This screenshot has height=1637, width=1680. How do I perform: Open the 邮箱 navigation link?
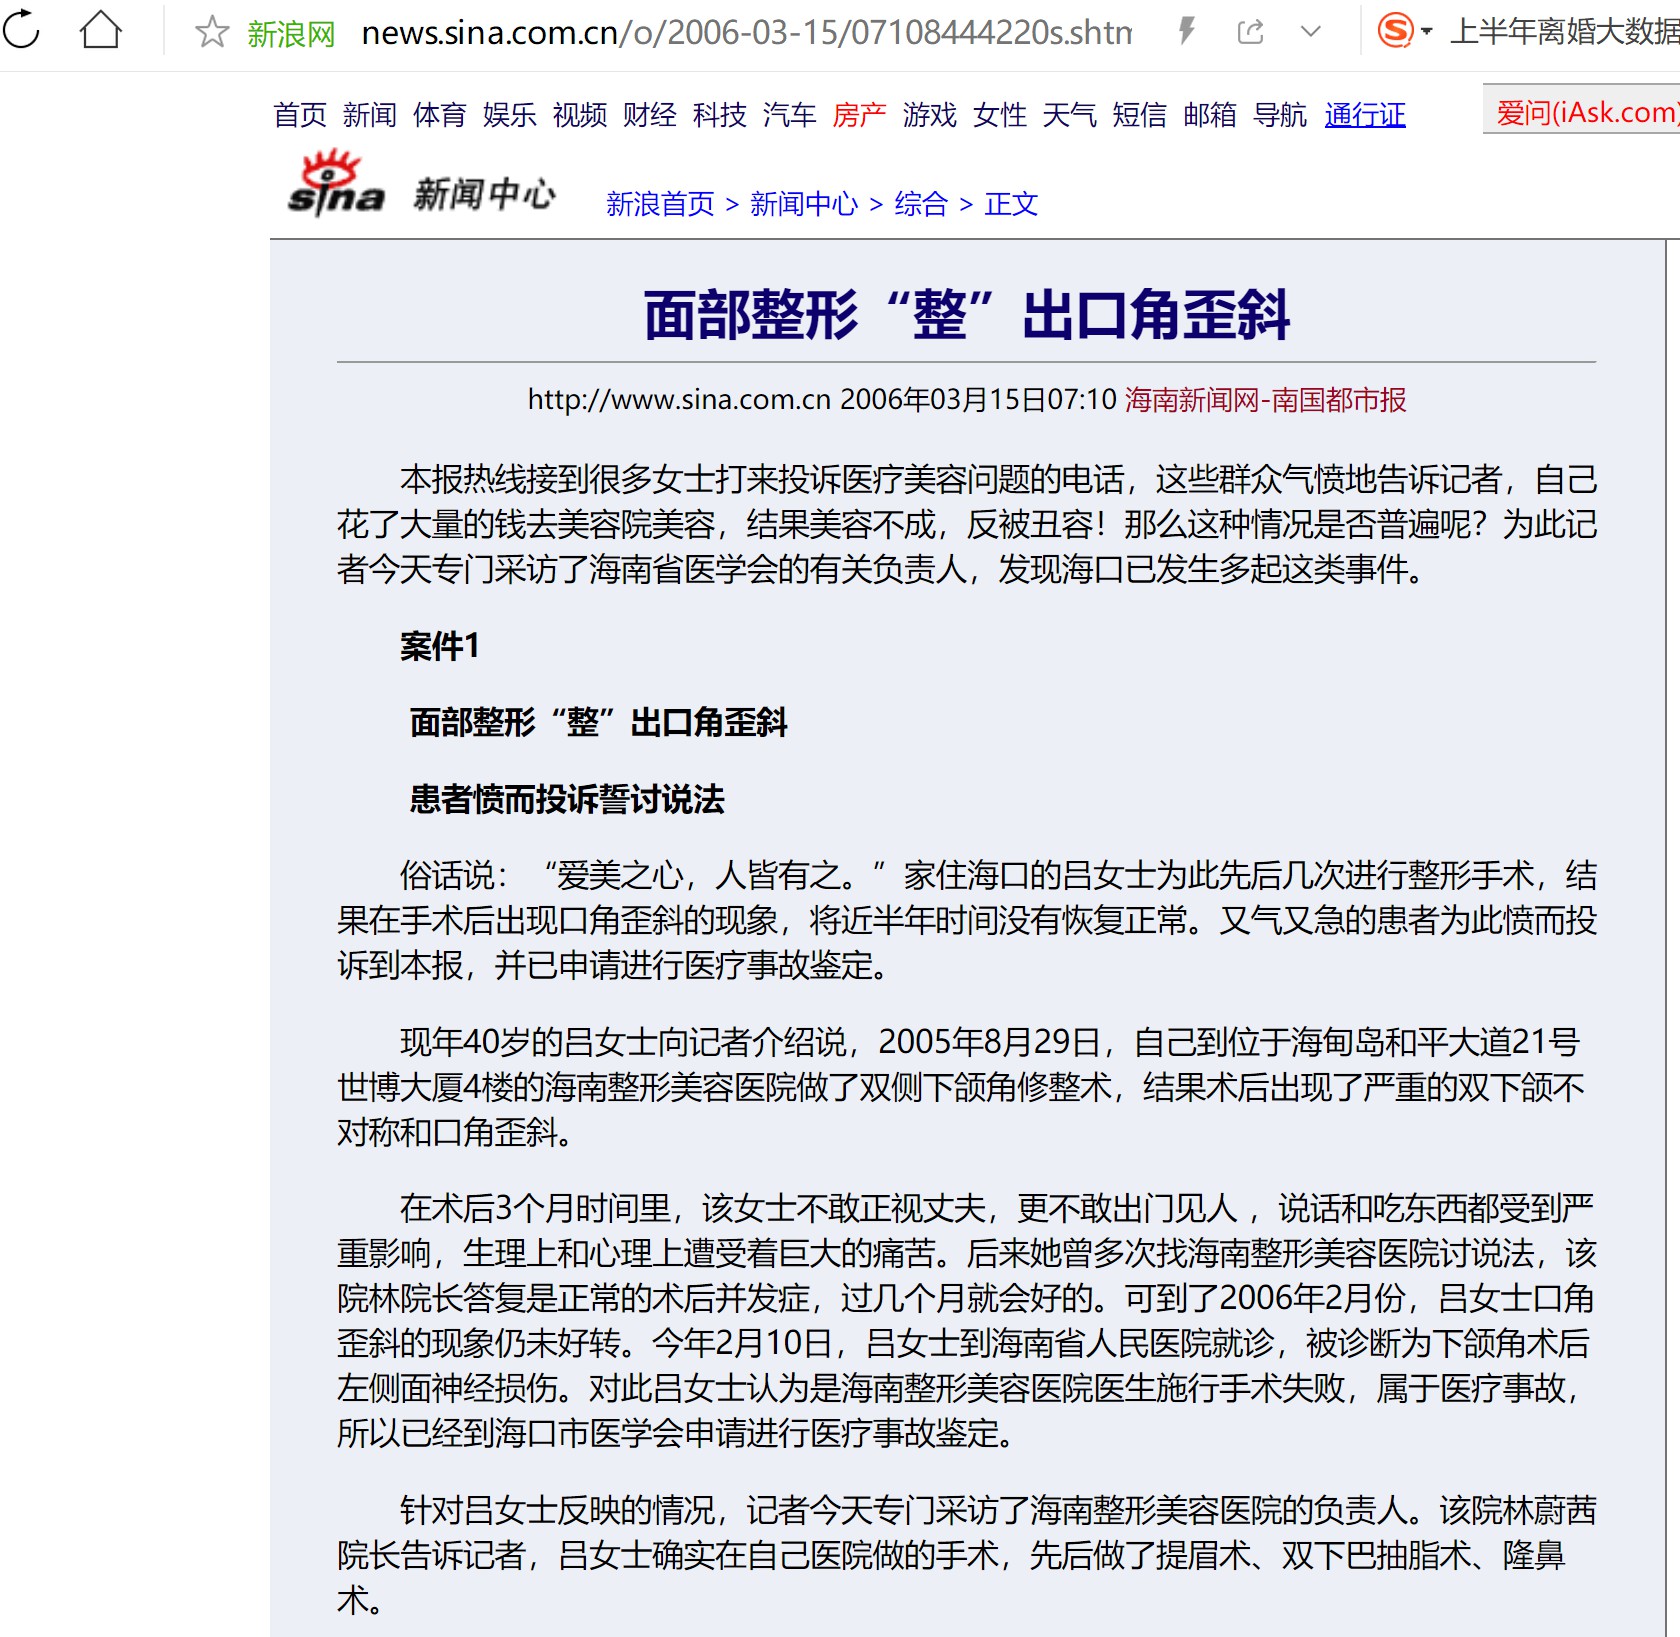pos(1210,115)
